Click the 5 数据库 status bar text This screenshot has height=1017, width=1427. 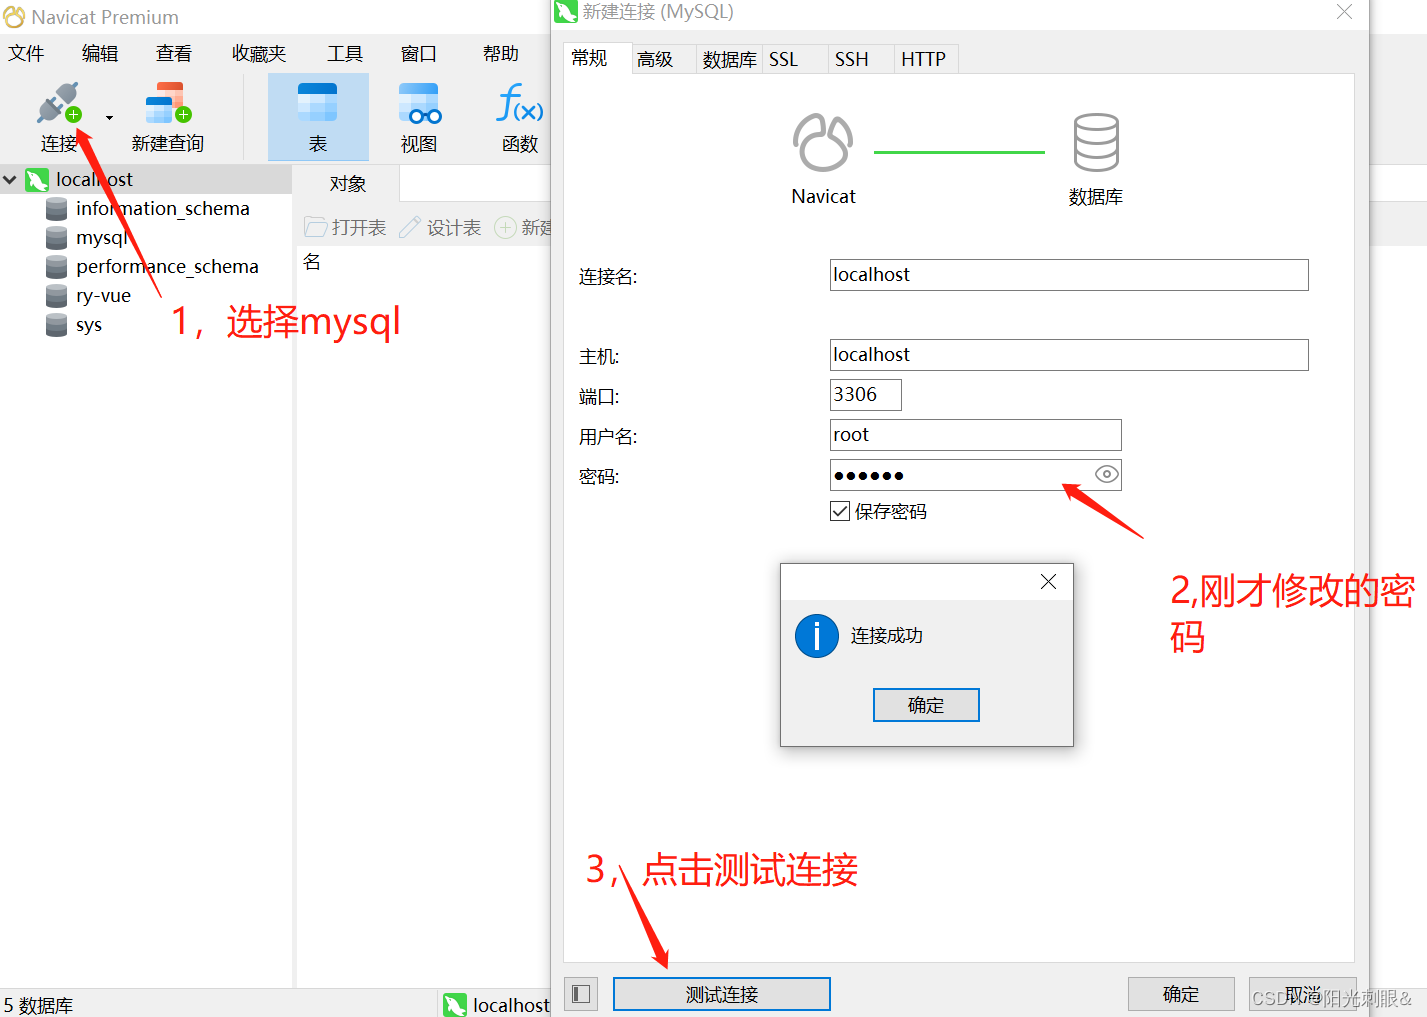pyautogui.click(x=38, y=1005)
